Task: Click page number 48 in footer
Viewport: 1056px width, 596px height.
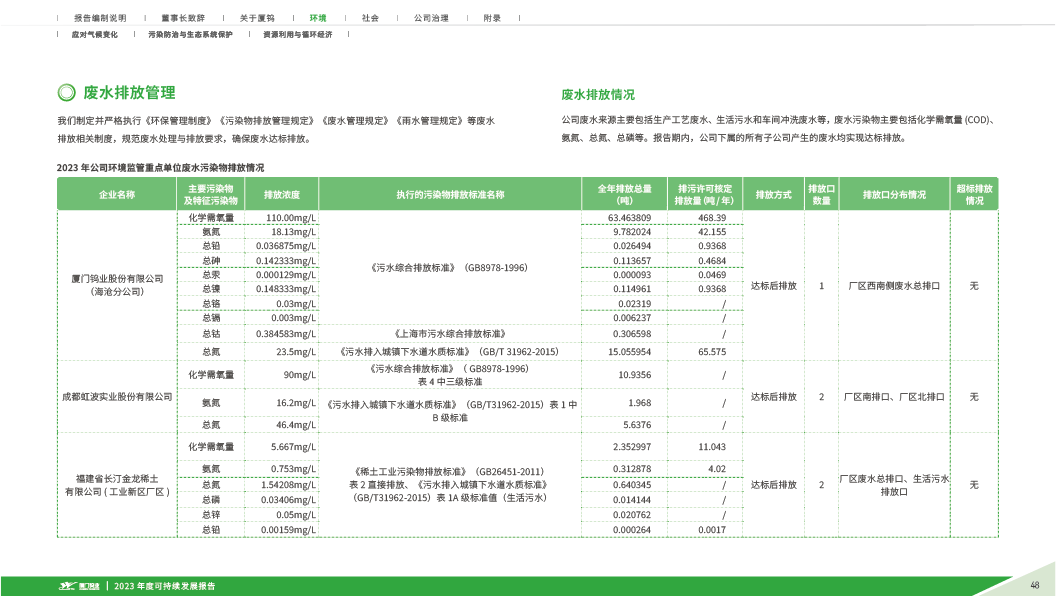Action: pyautogui.click(x=1035, y=585)
